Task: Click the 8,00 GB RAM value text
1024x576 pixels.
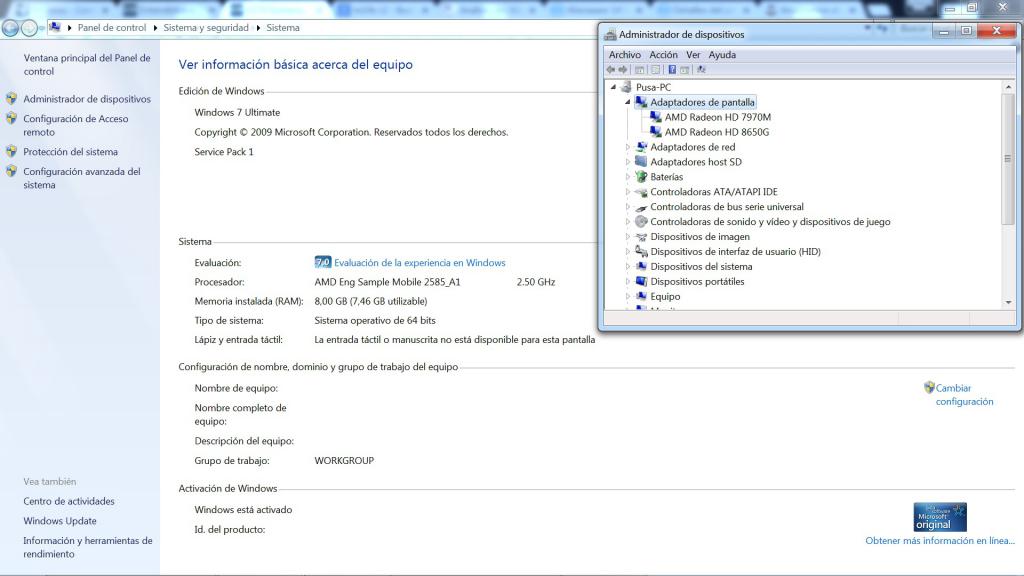Action: (370, 301)
